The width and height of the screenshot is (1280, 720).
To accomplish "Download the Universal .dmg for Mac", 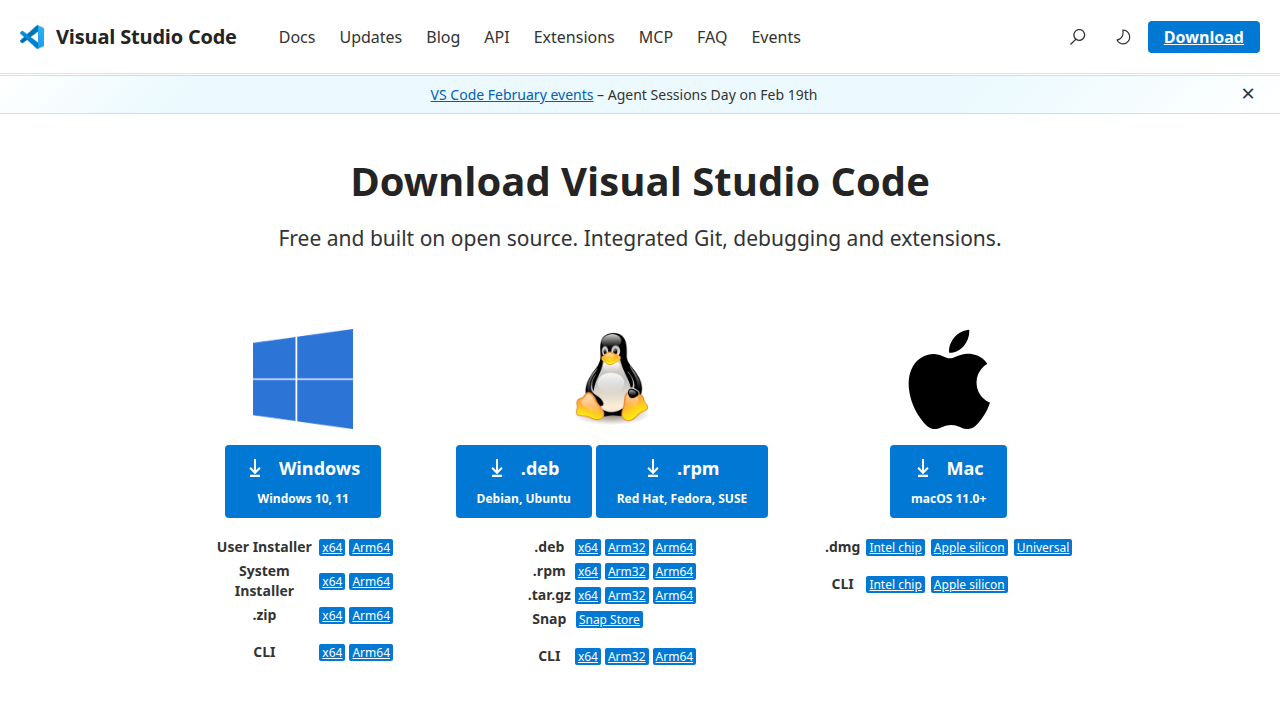I will point(1042,547).
